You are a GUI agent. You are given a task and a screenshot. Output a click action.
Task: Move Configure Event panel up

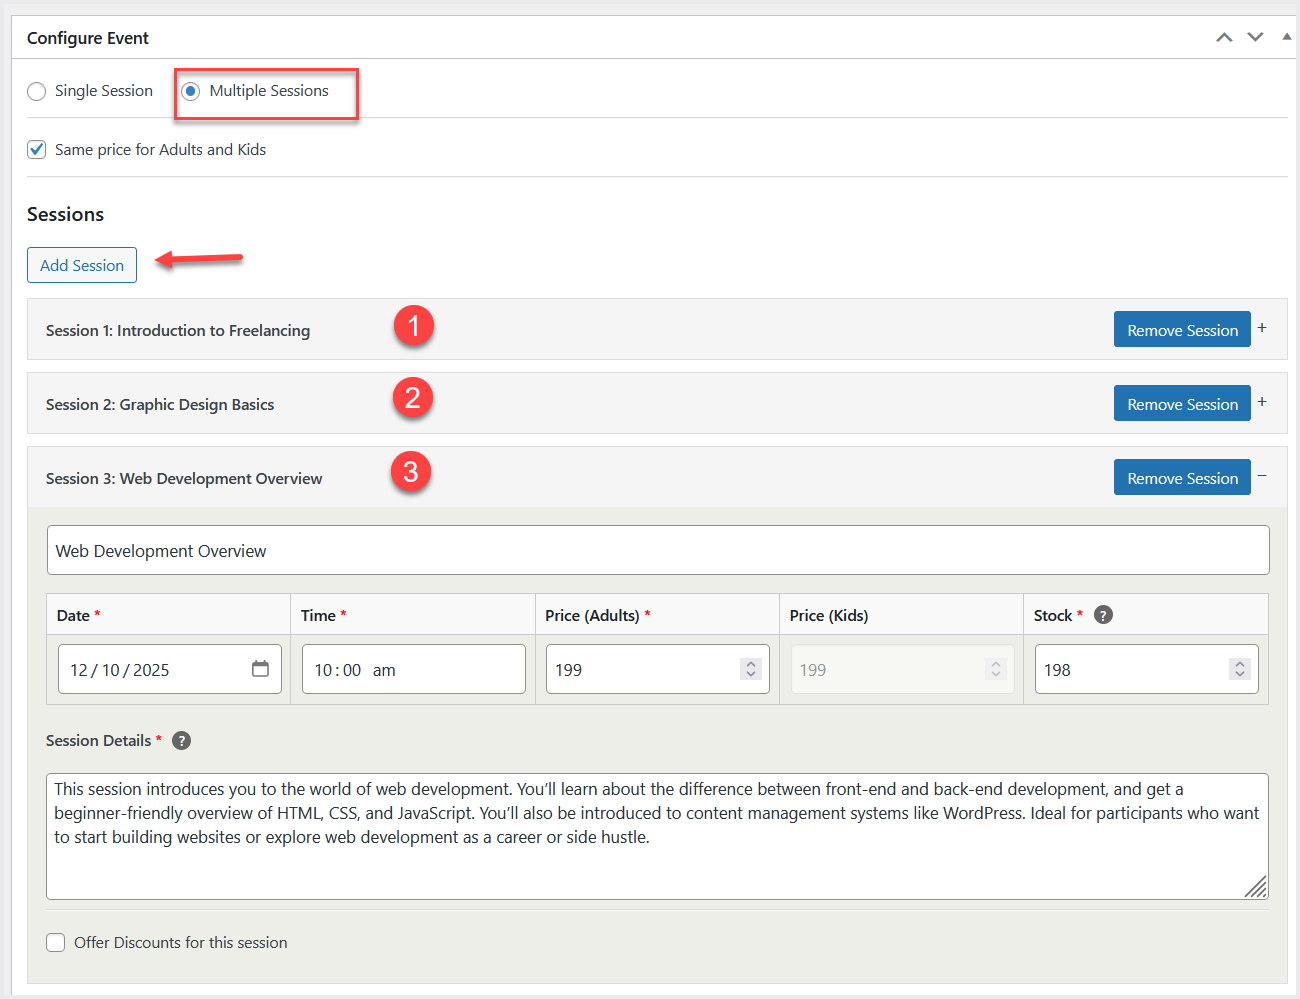(x=1224, y=38)
